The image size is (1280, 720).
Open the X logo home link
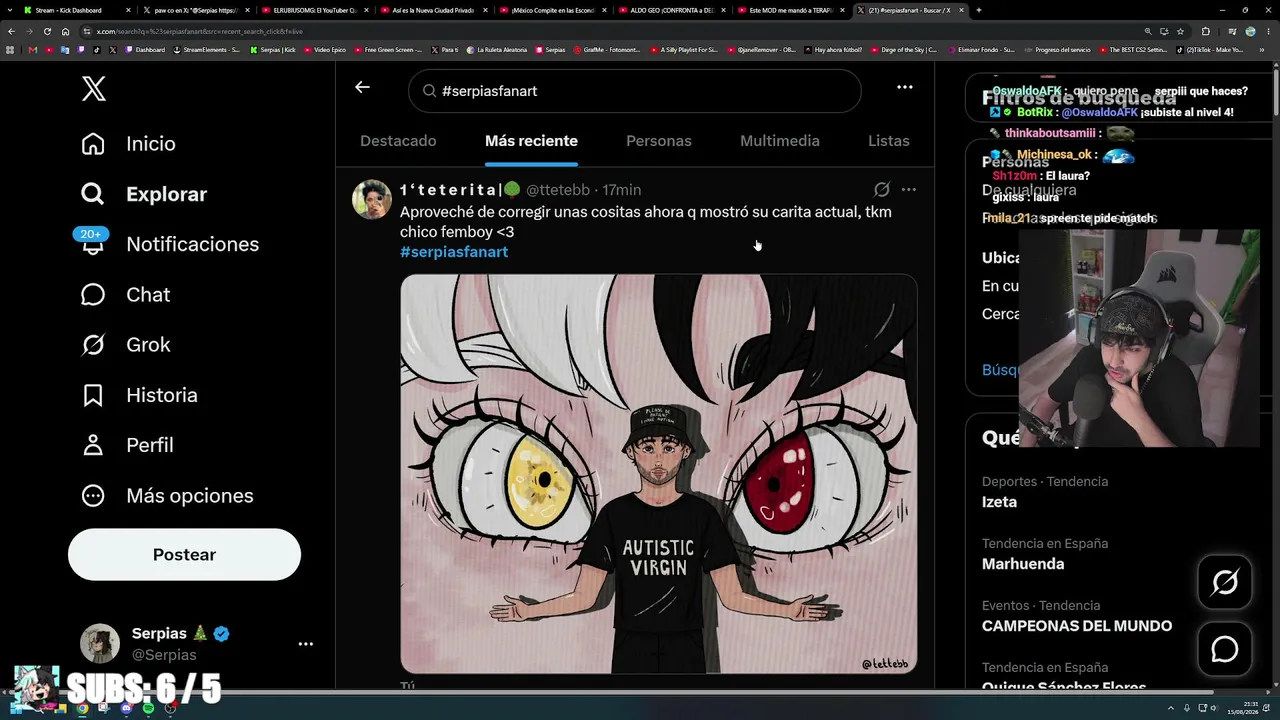[x=93, y=89]
